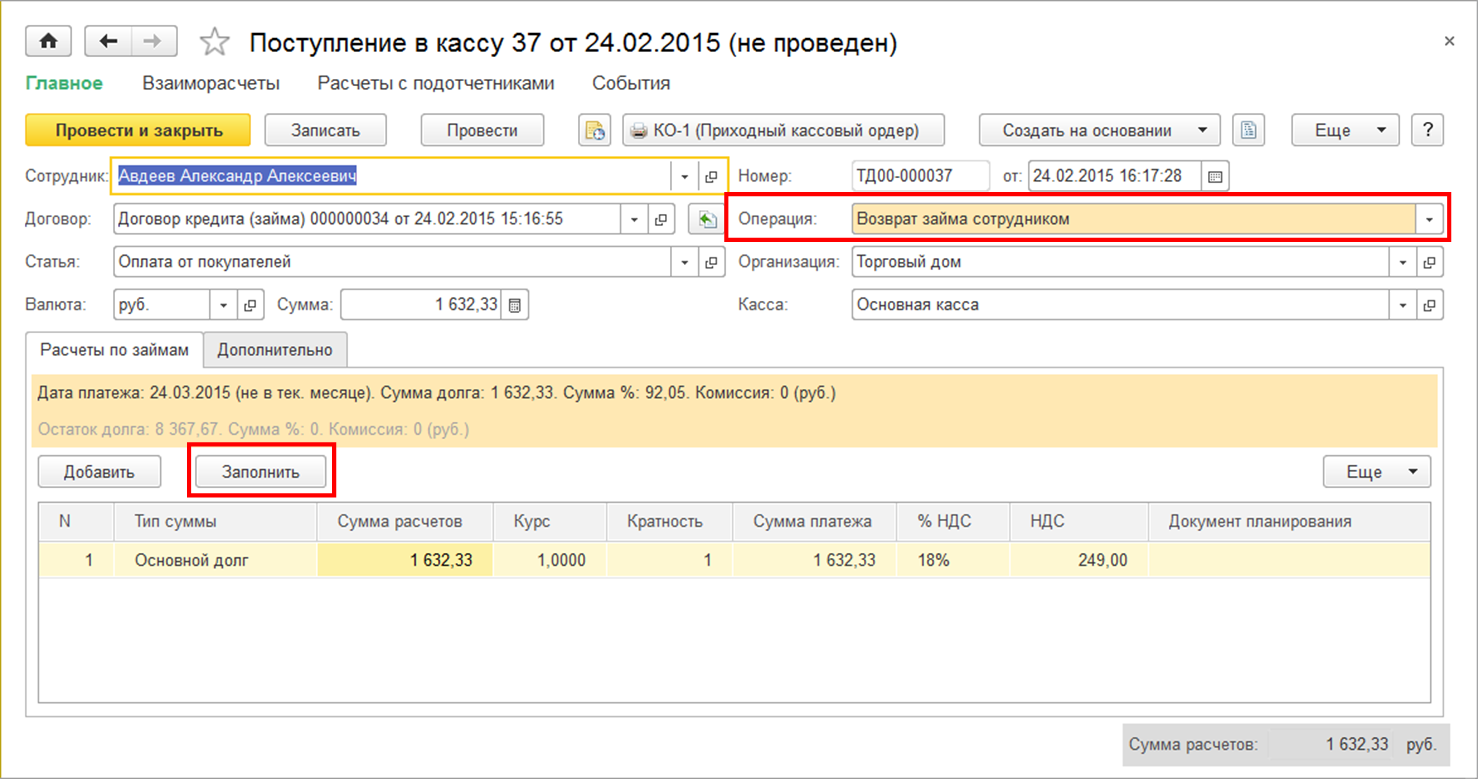The image size is (1478, 779).
Task: Switch to the Дополнительно tab
Action: point(275,350)
